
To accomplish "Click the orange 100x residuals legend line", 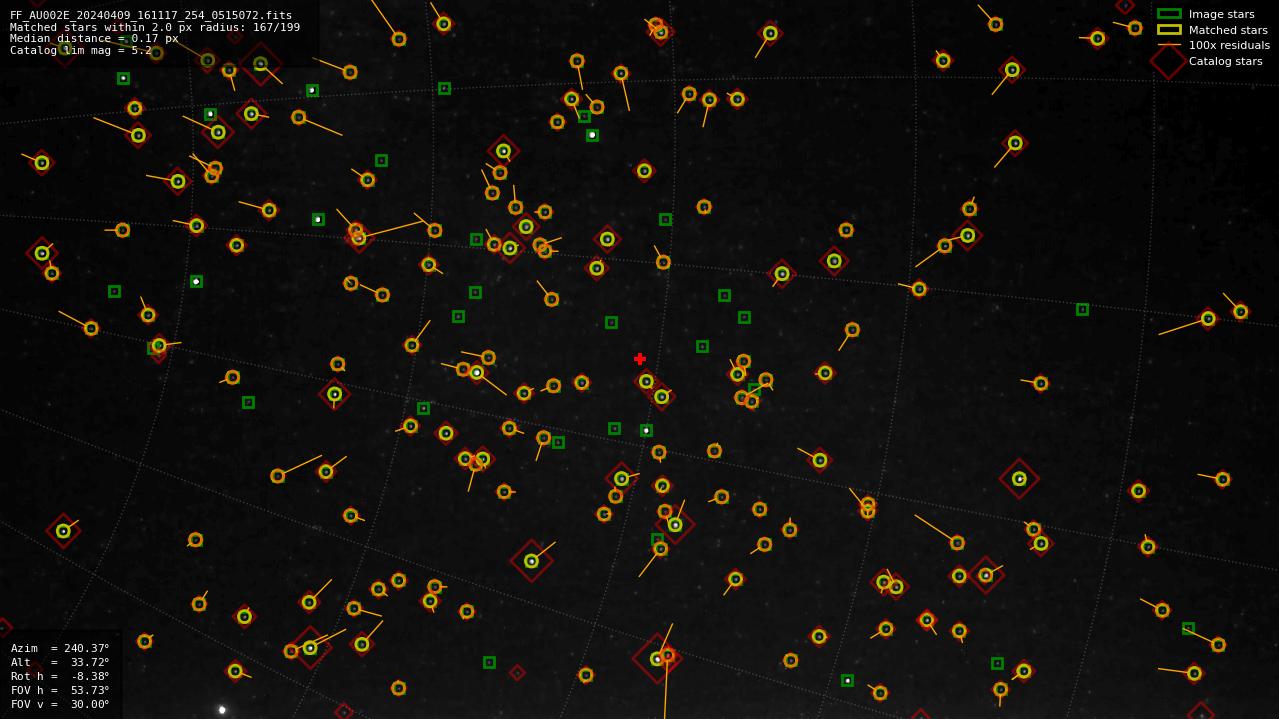I will (x=1169, y=45).
